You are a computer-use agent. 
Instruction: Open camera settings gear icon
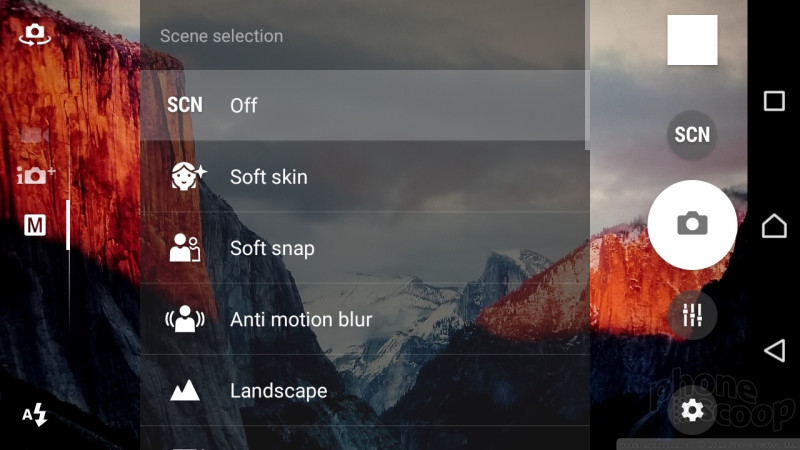(692, 410)
